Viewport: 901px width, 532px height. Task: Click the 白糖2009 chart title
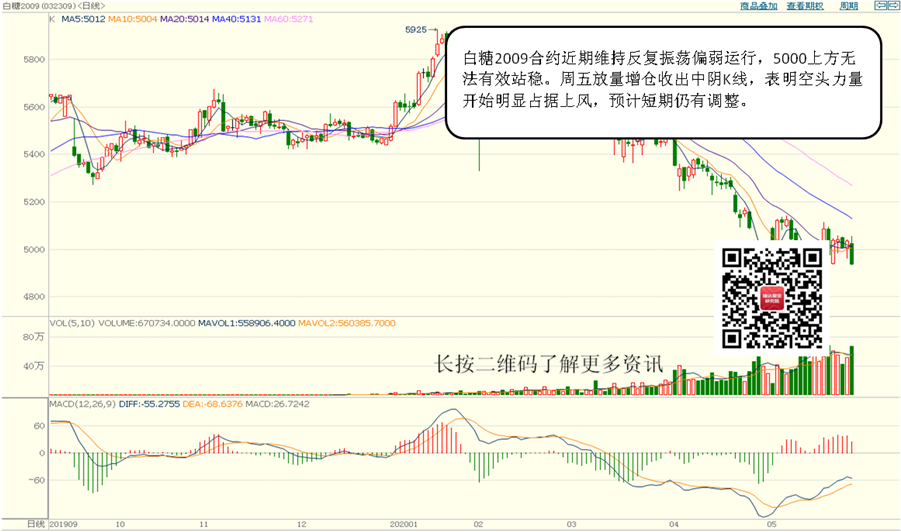pos(24,6)
